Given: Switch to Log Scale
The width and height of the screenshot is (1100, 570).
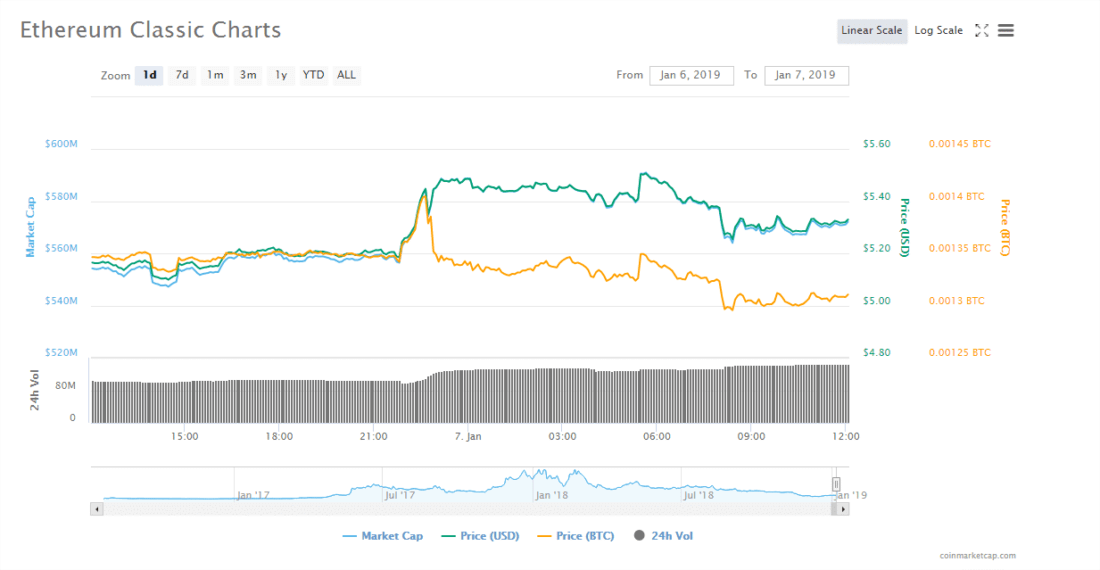Looking at the screenshot, I should pos(938,31).
